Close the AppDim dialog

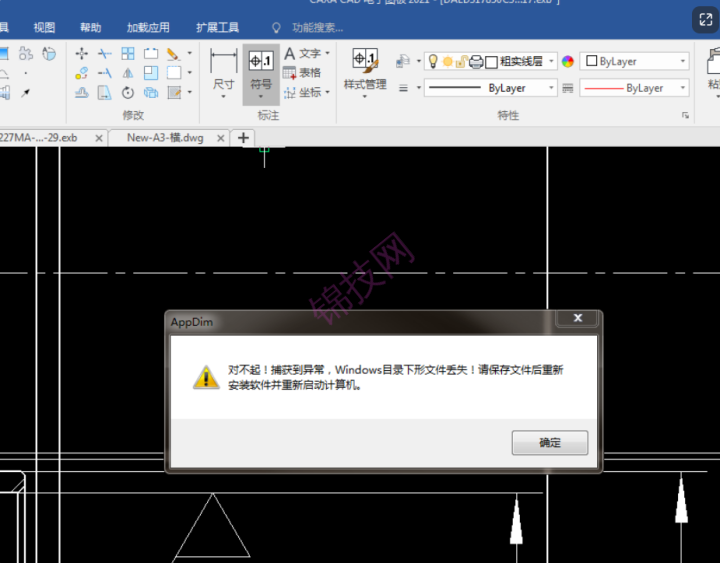coord(578,318)
